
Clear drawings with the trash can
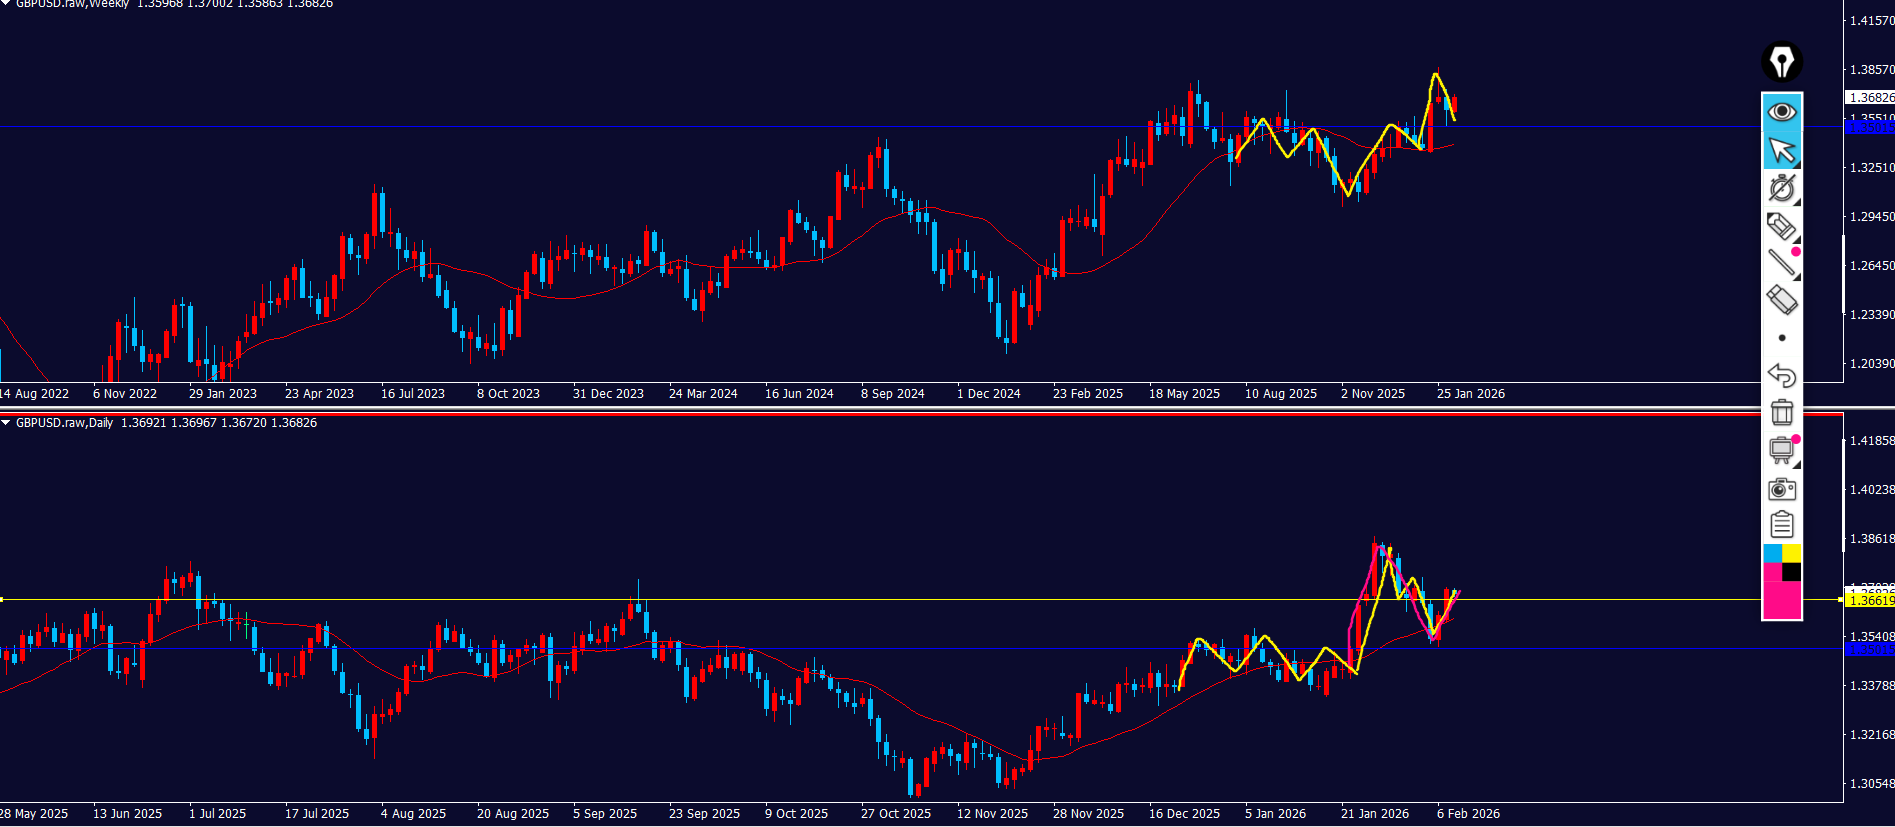point(1781,412)
